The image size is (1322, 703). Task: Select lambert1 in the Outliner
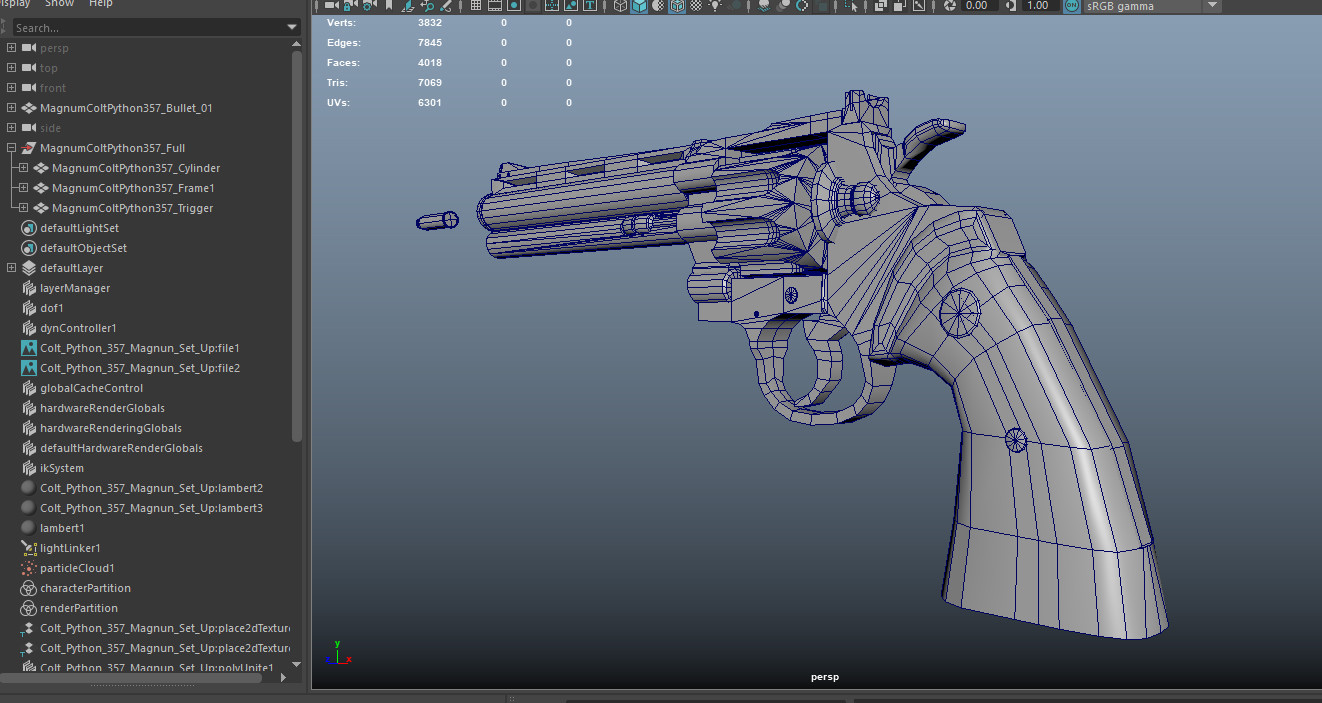tap(64, 527)
